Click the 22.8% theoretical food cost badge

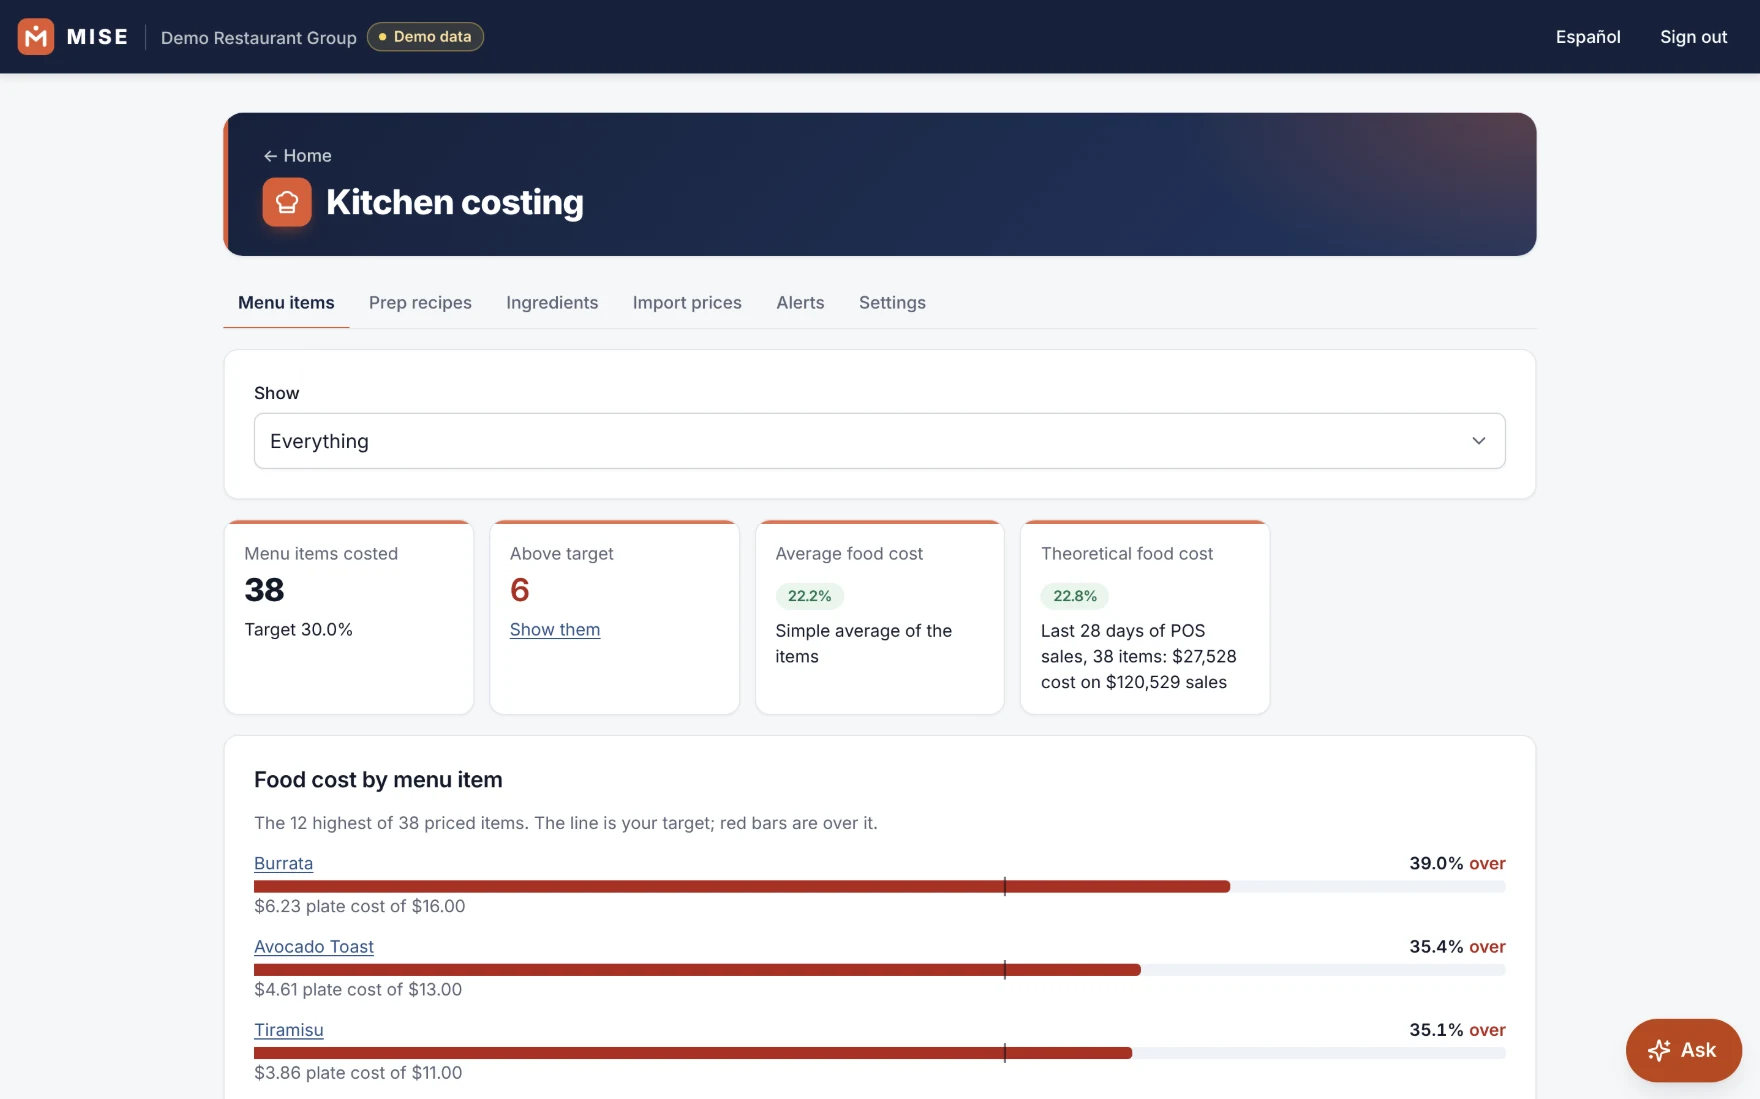click(x=1075, y=596)
